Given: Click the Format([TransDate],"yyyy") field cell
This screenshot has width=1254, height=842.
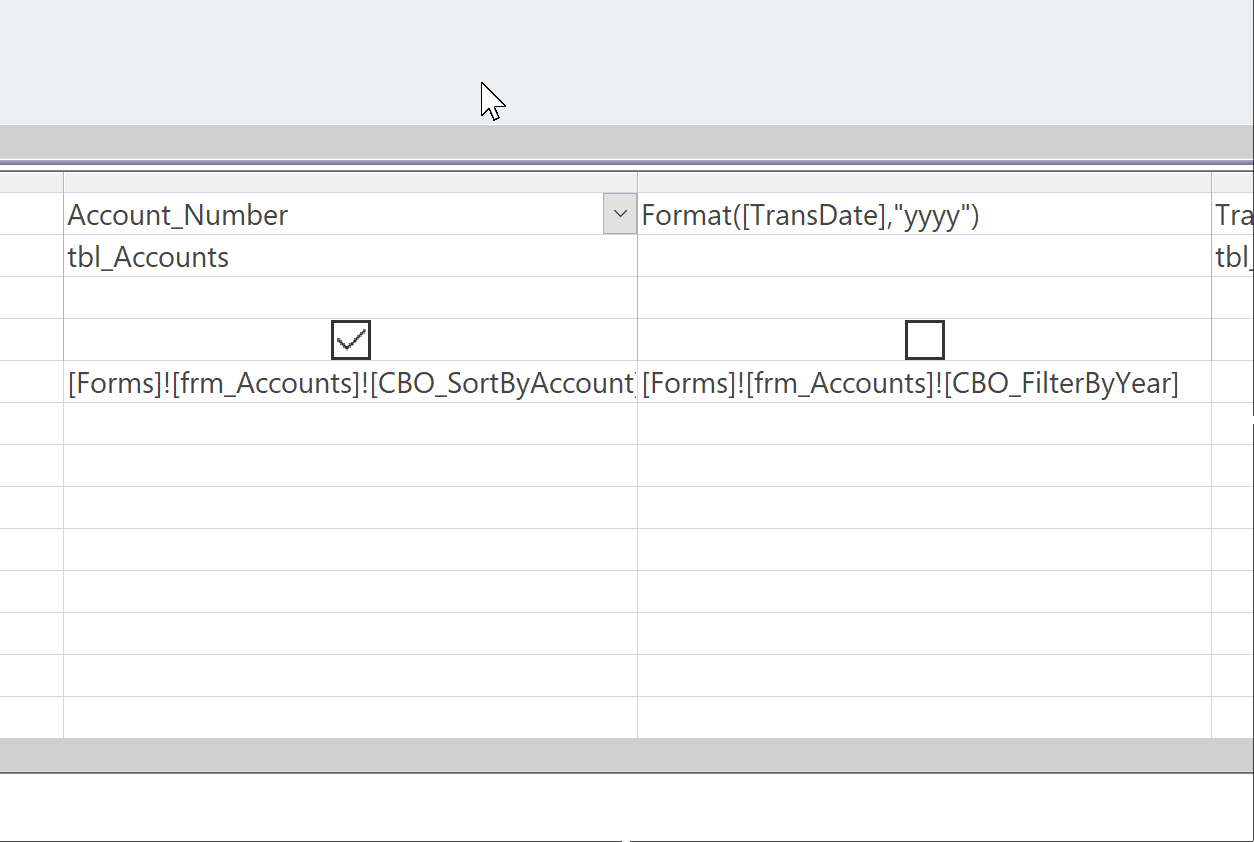Looking at the screenshot, I should point(923,215).
